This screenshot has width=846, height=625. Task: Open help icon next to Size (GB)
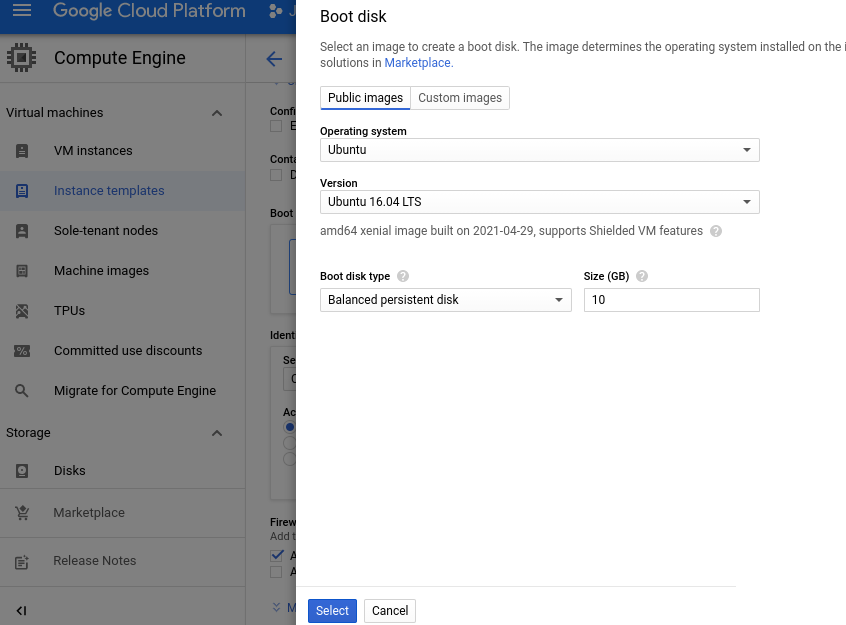point(642,276)
